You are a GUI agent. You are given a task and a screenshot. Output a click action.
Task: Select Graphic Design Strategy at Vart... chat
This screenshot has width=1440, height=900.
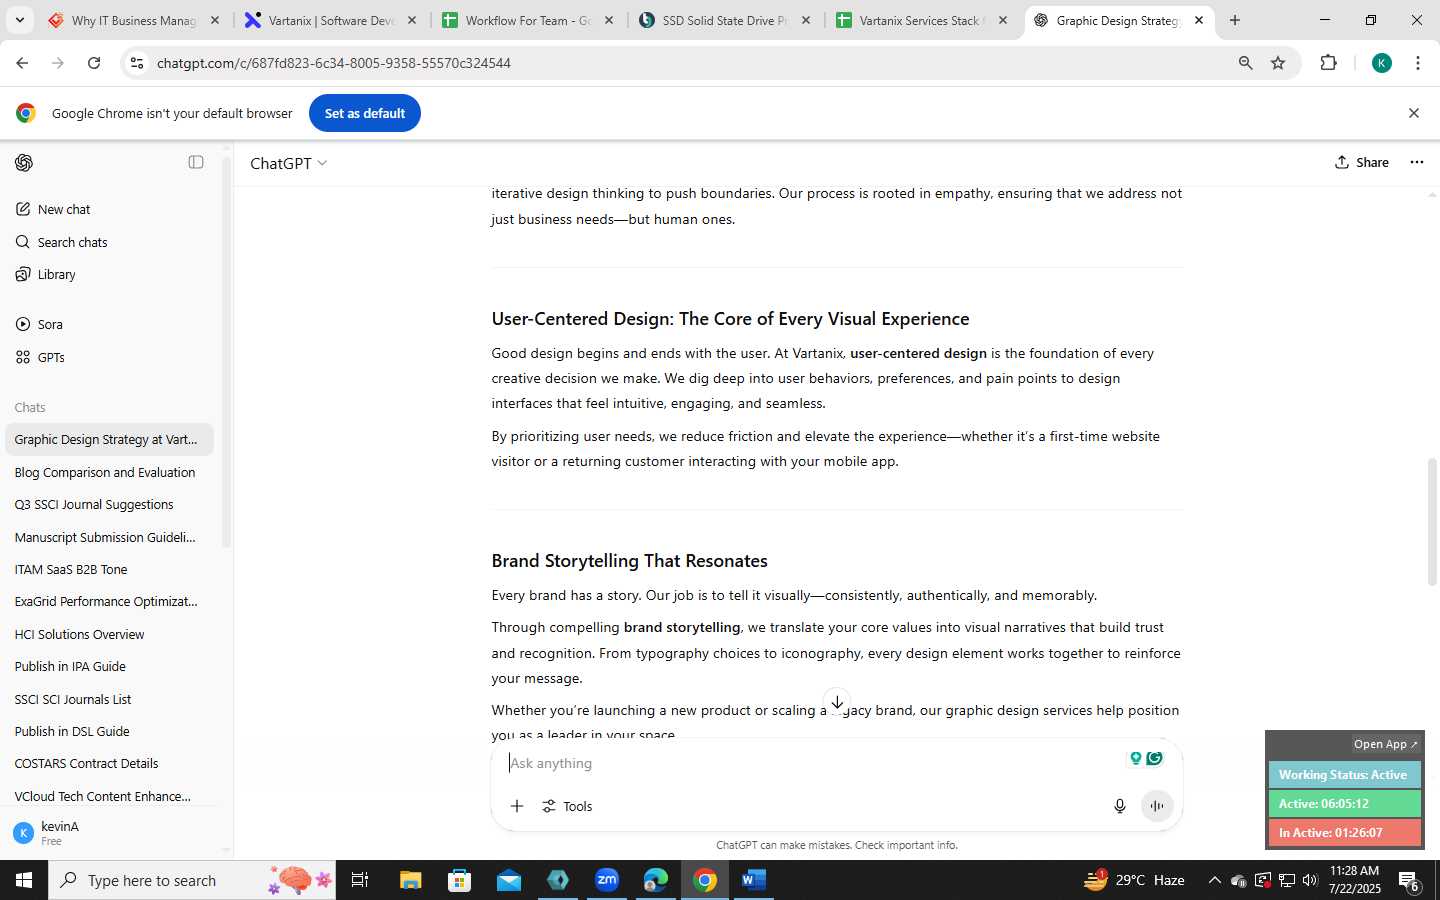point(110,439)
